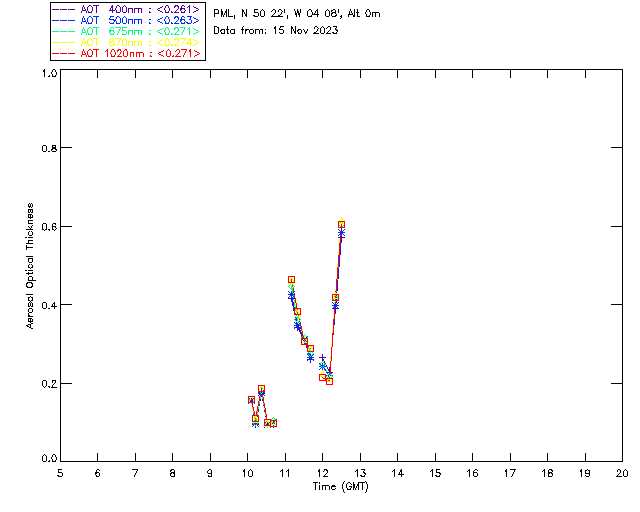Image resolution: width=640 pixels, height=512 pixels.
Task: Click x-axis tick label 10
Action: [x=248, y=473]
